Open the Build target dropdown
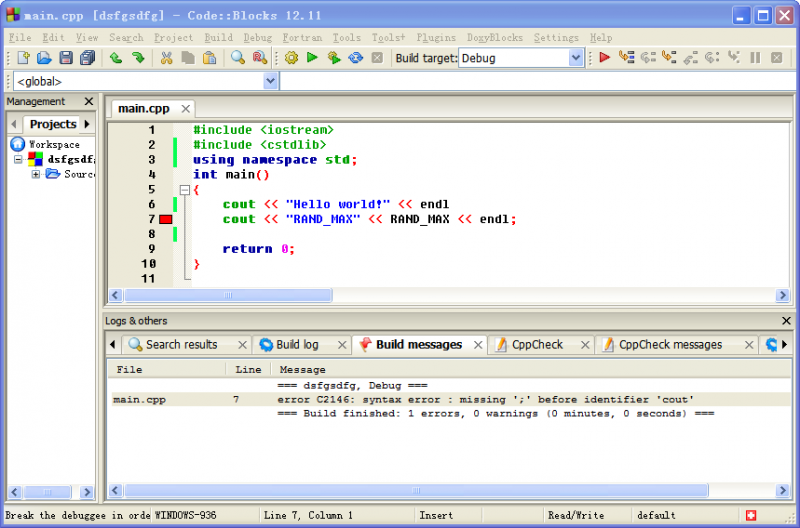Screen dimensions: 800x528 (575, 58)
